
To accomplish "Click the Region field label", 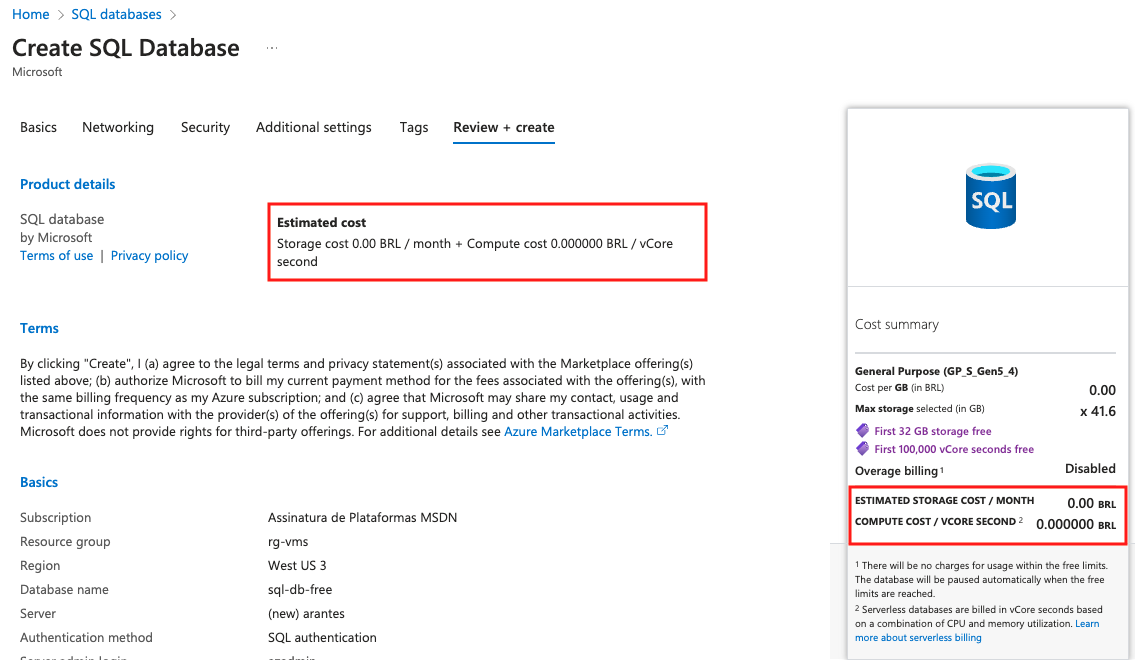I will point(40,565).
